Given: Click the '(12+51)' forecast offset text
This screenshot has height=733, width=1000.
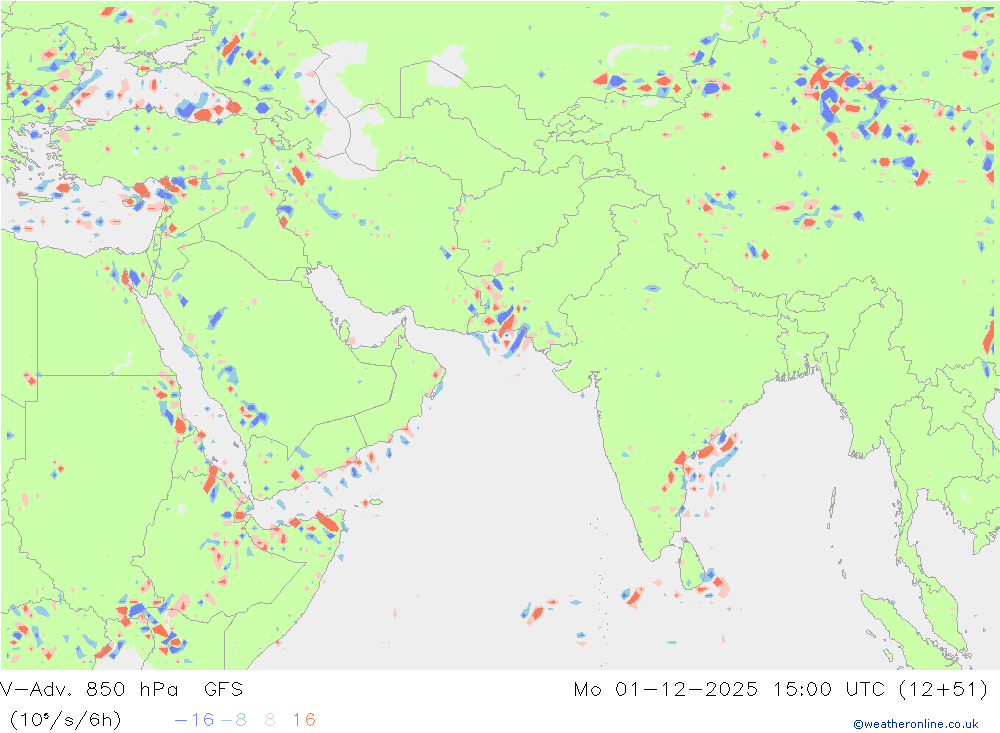Looking at the screenshot, I should 943,690.
